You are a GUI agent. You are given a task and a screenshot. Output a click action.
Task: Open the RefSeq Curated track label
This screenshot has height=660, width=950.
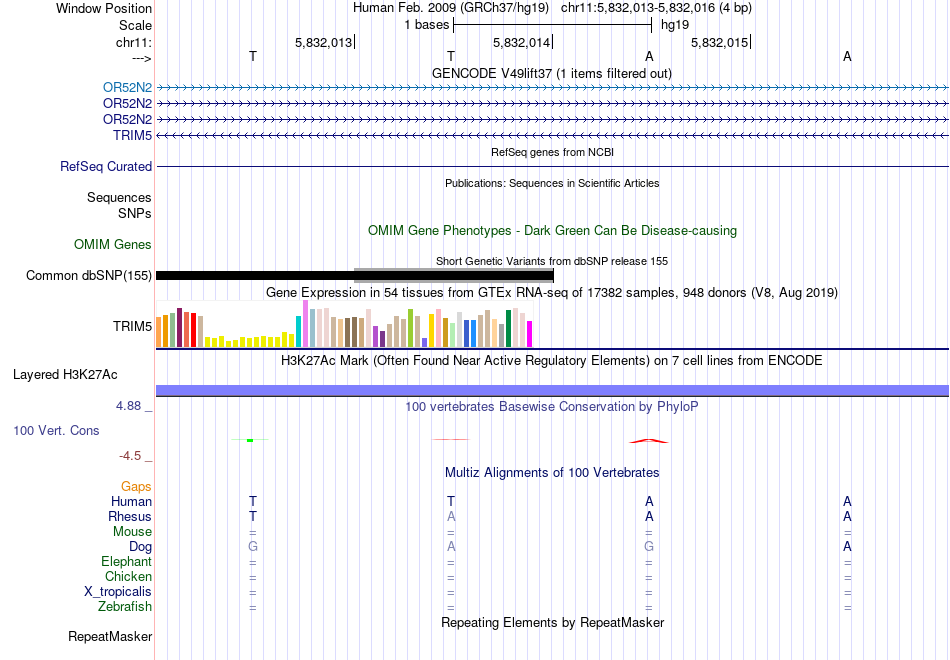point(106,166)
